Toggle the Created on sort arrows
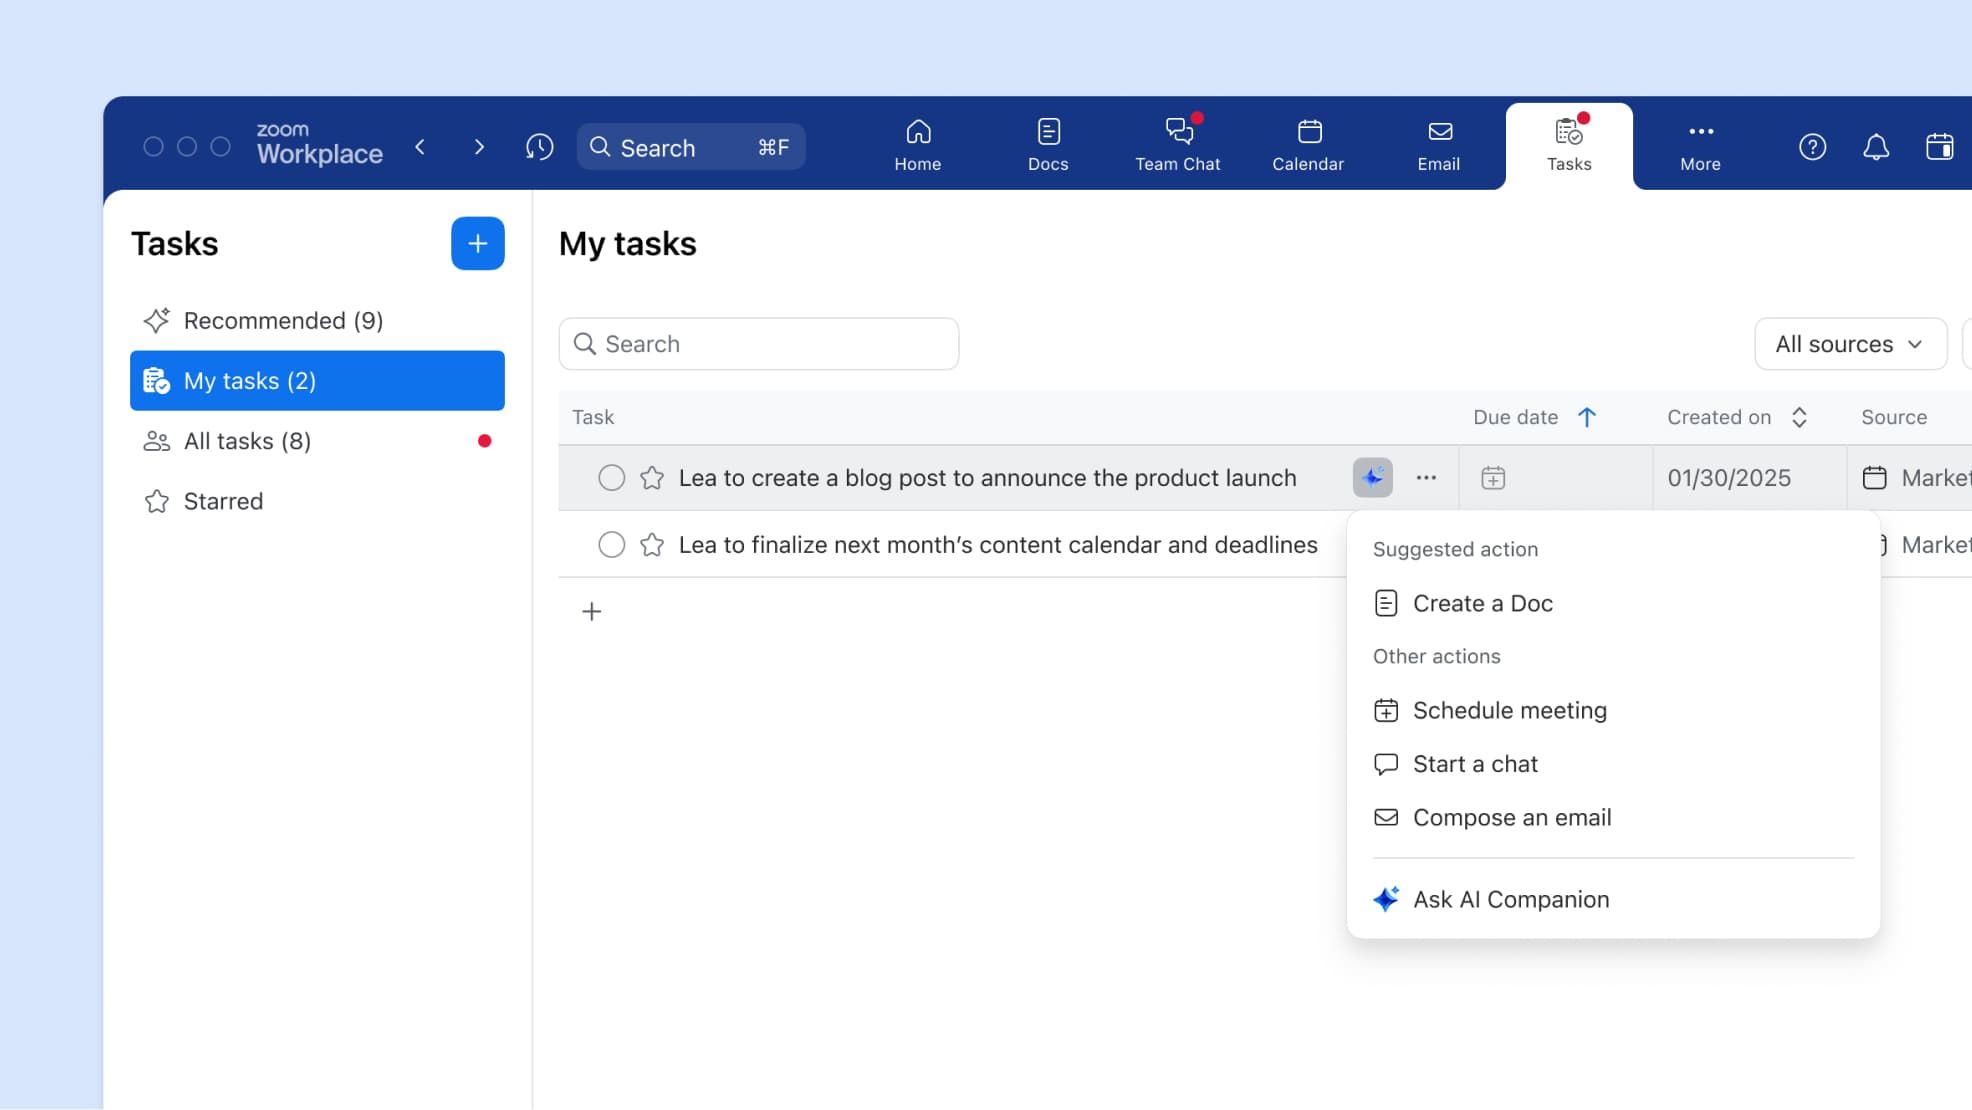The width and height of the screenshot is (1972, 1110). click(x=1799, y=417)
